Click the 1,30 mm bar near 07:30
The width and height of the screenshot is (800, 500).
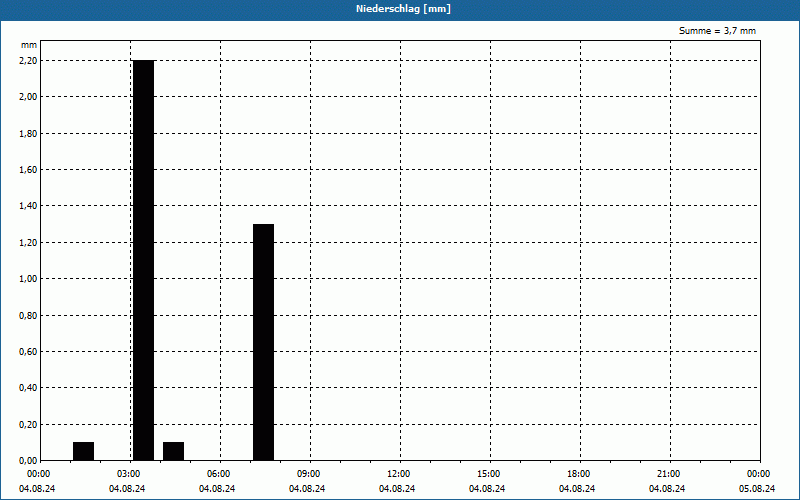pyautogui.click(x=263, y=342)
